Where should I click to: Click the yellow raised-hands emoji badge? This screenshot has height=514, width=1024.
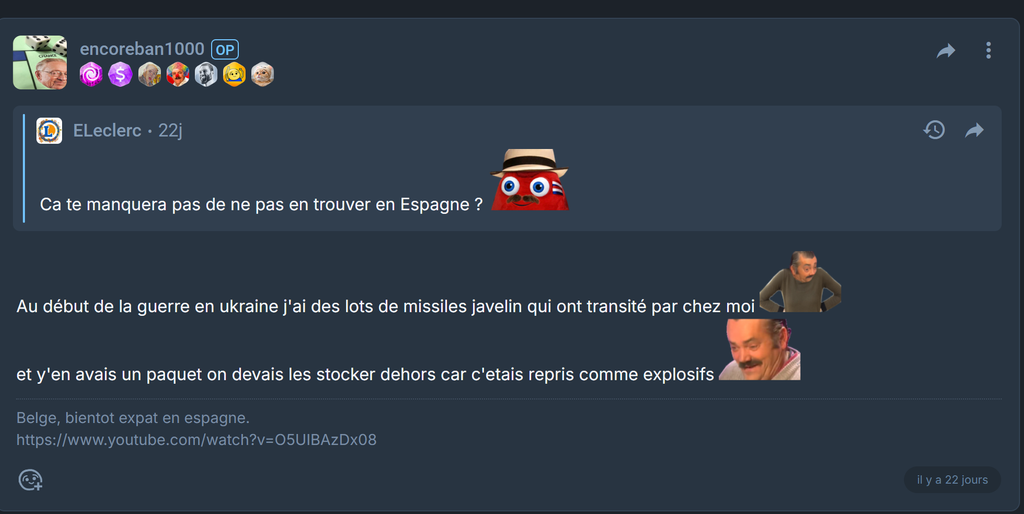click(x=234, y=74)
